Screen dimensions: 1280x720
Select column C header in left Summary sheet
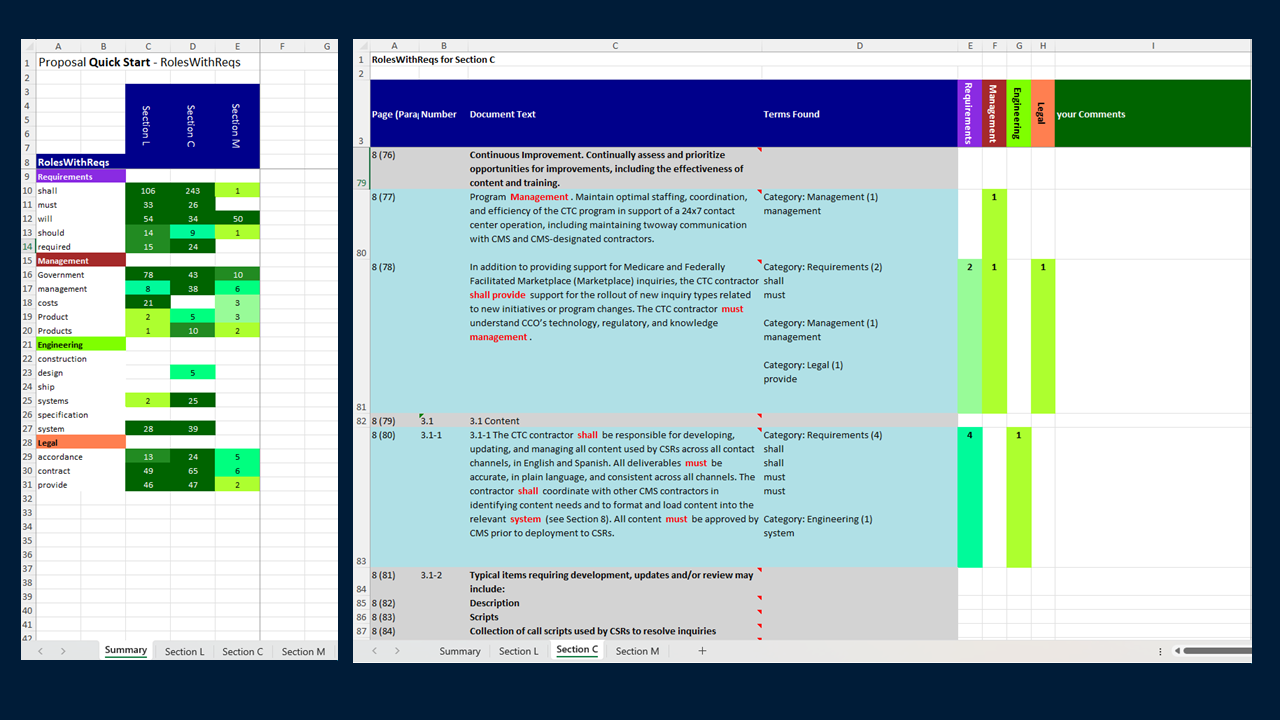[x=148, y=46]
